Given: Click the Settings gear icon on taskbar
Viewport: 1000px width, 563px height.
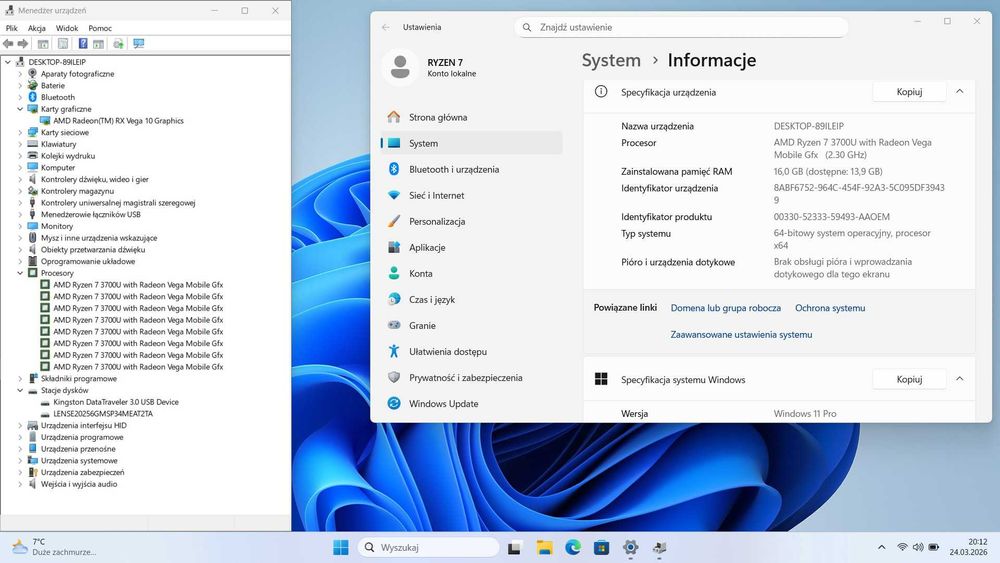Looking at the screenshot, I should 630,547.
